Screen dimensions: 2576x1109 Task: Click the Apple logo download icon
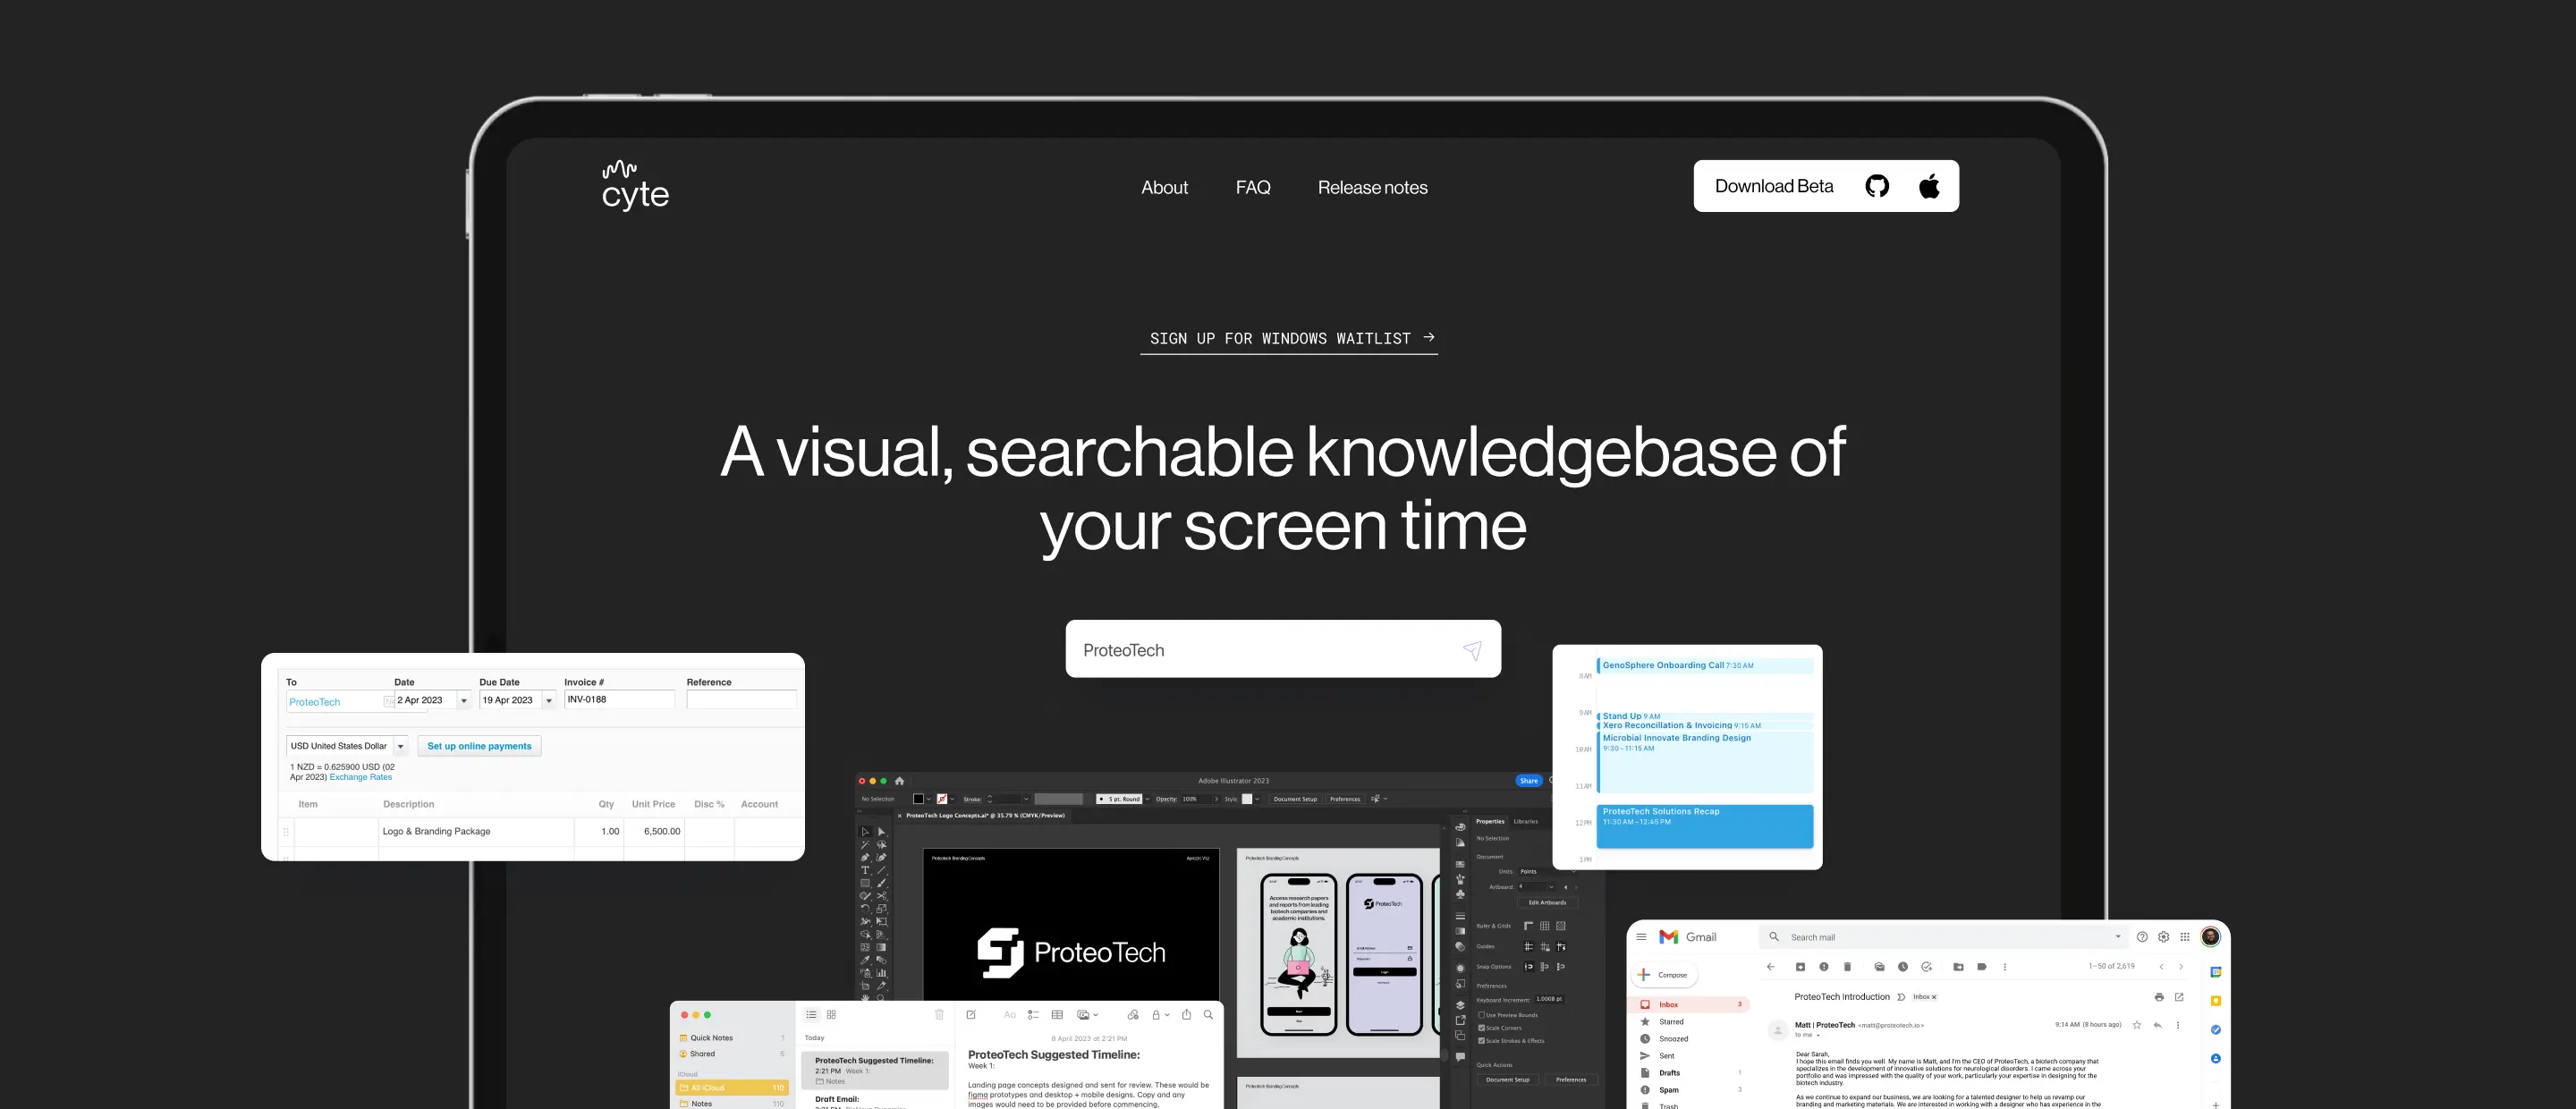tap(1929, 186)
